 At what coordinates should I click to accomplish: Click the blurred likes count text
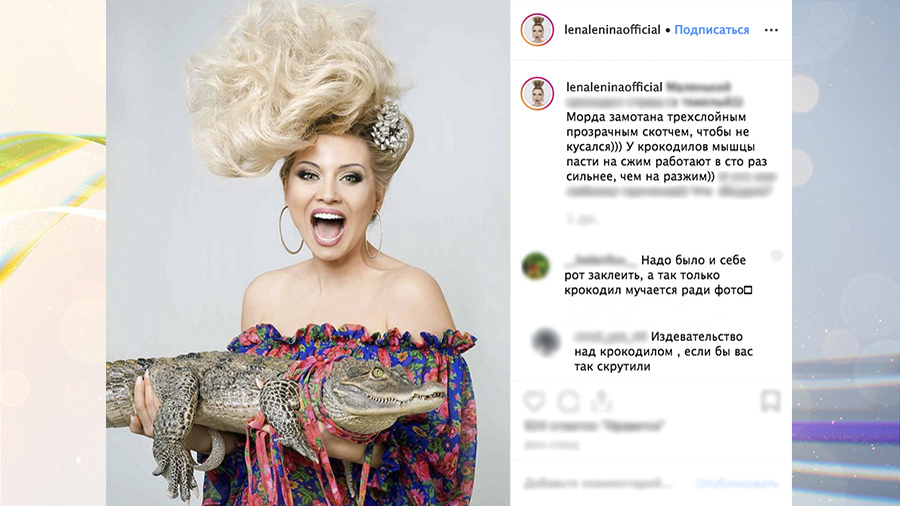(594, 426)
